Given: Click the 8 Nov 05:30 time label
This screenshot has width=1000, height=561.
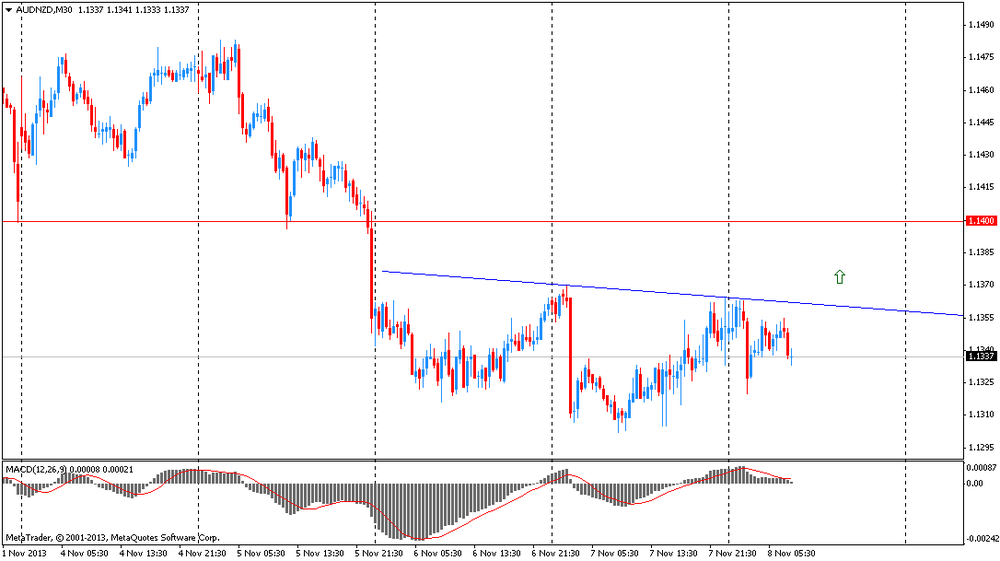Looking at the screenshot, I should [x=791, y=553].
